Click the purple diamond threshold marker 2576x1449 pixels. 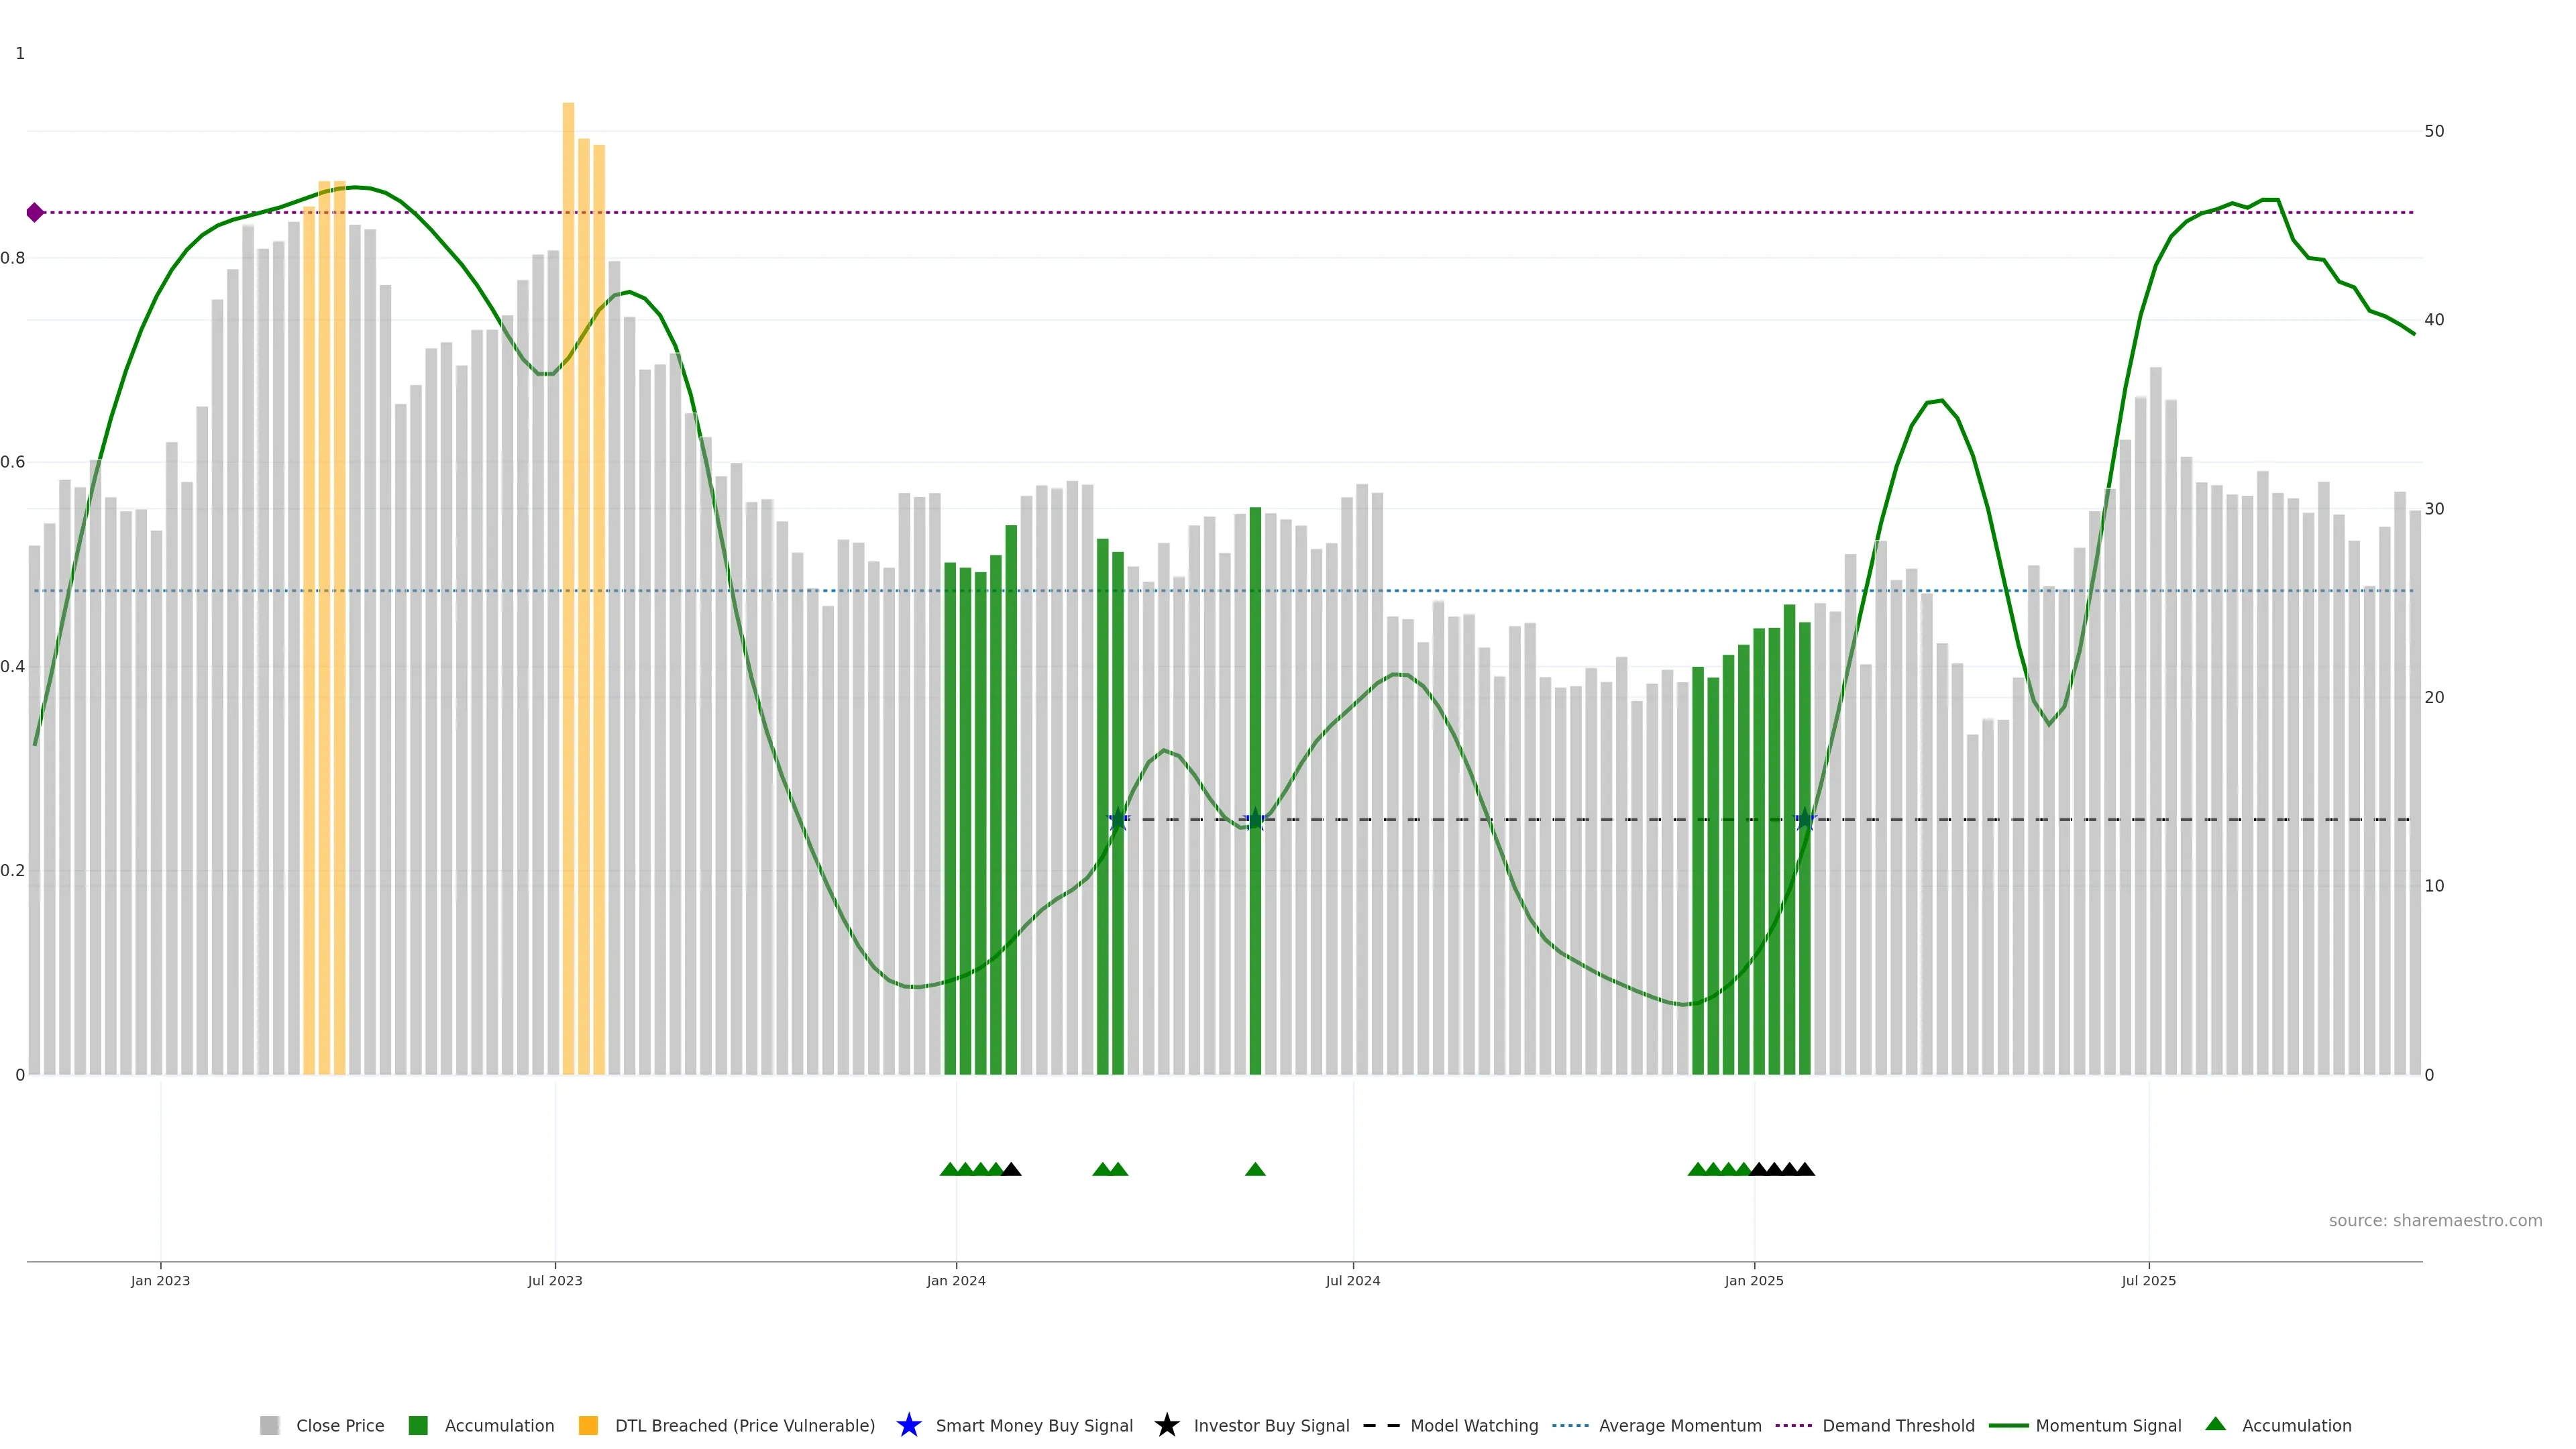[x=35, y=212]
